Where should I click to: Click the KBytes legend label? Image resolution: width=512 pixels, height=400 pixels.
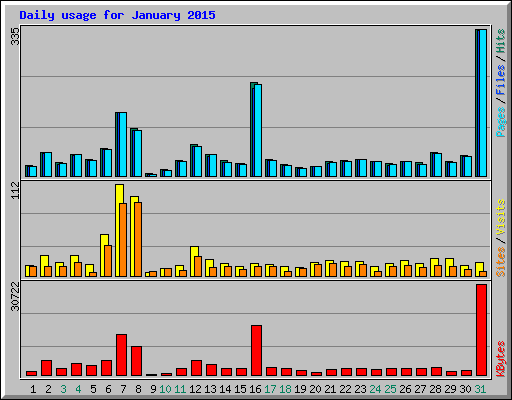coord(500,359)
